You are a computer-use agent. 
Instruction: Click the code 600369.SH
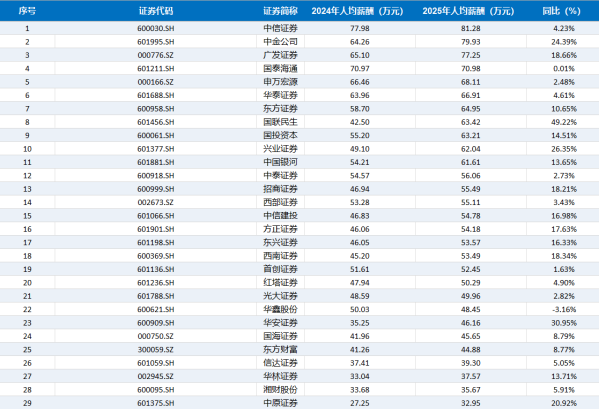[156, 256]
